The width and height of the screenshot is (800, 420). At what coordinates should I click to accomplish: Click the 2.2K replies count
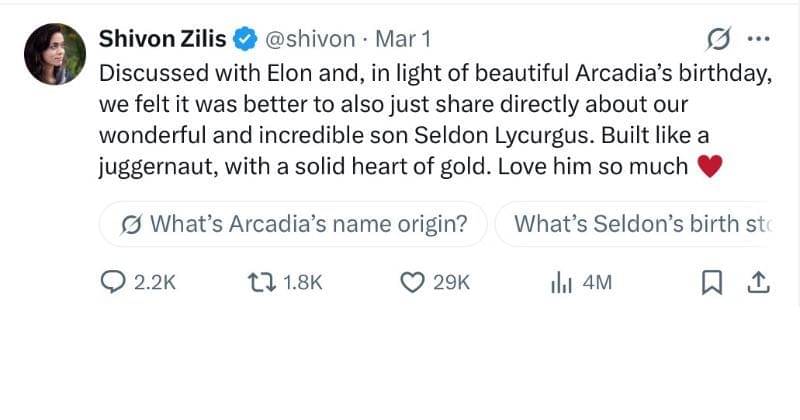[x=154, y=283]
